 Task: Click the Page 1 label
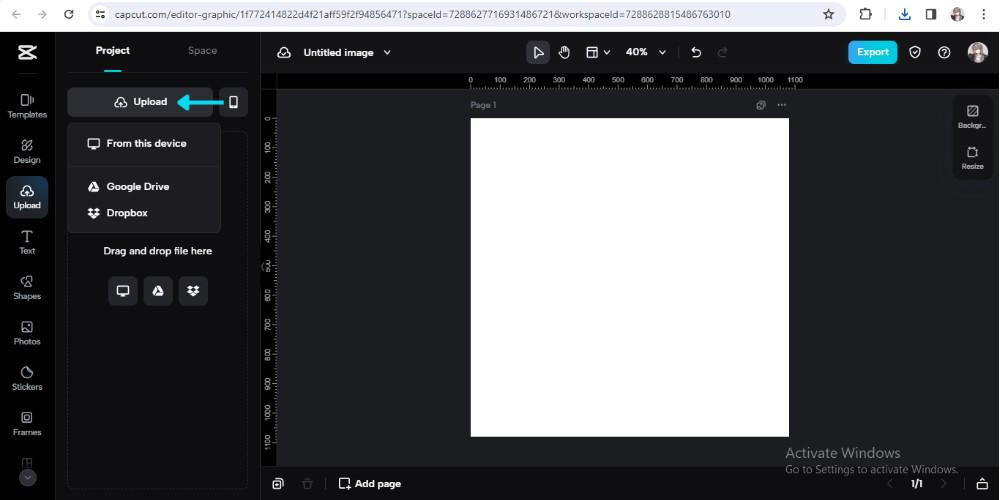[483, 105]
